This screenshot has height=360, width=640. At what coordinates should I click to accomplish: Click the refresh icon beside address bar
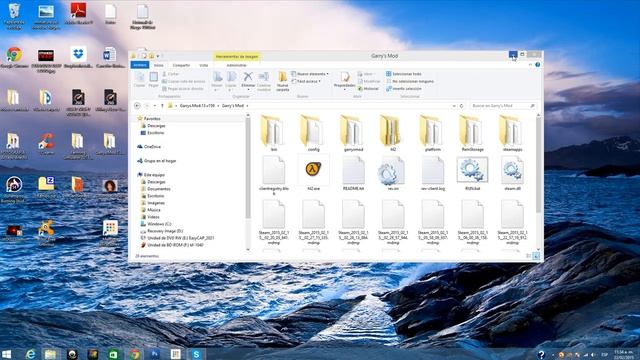[x=462, y=106]
